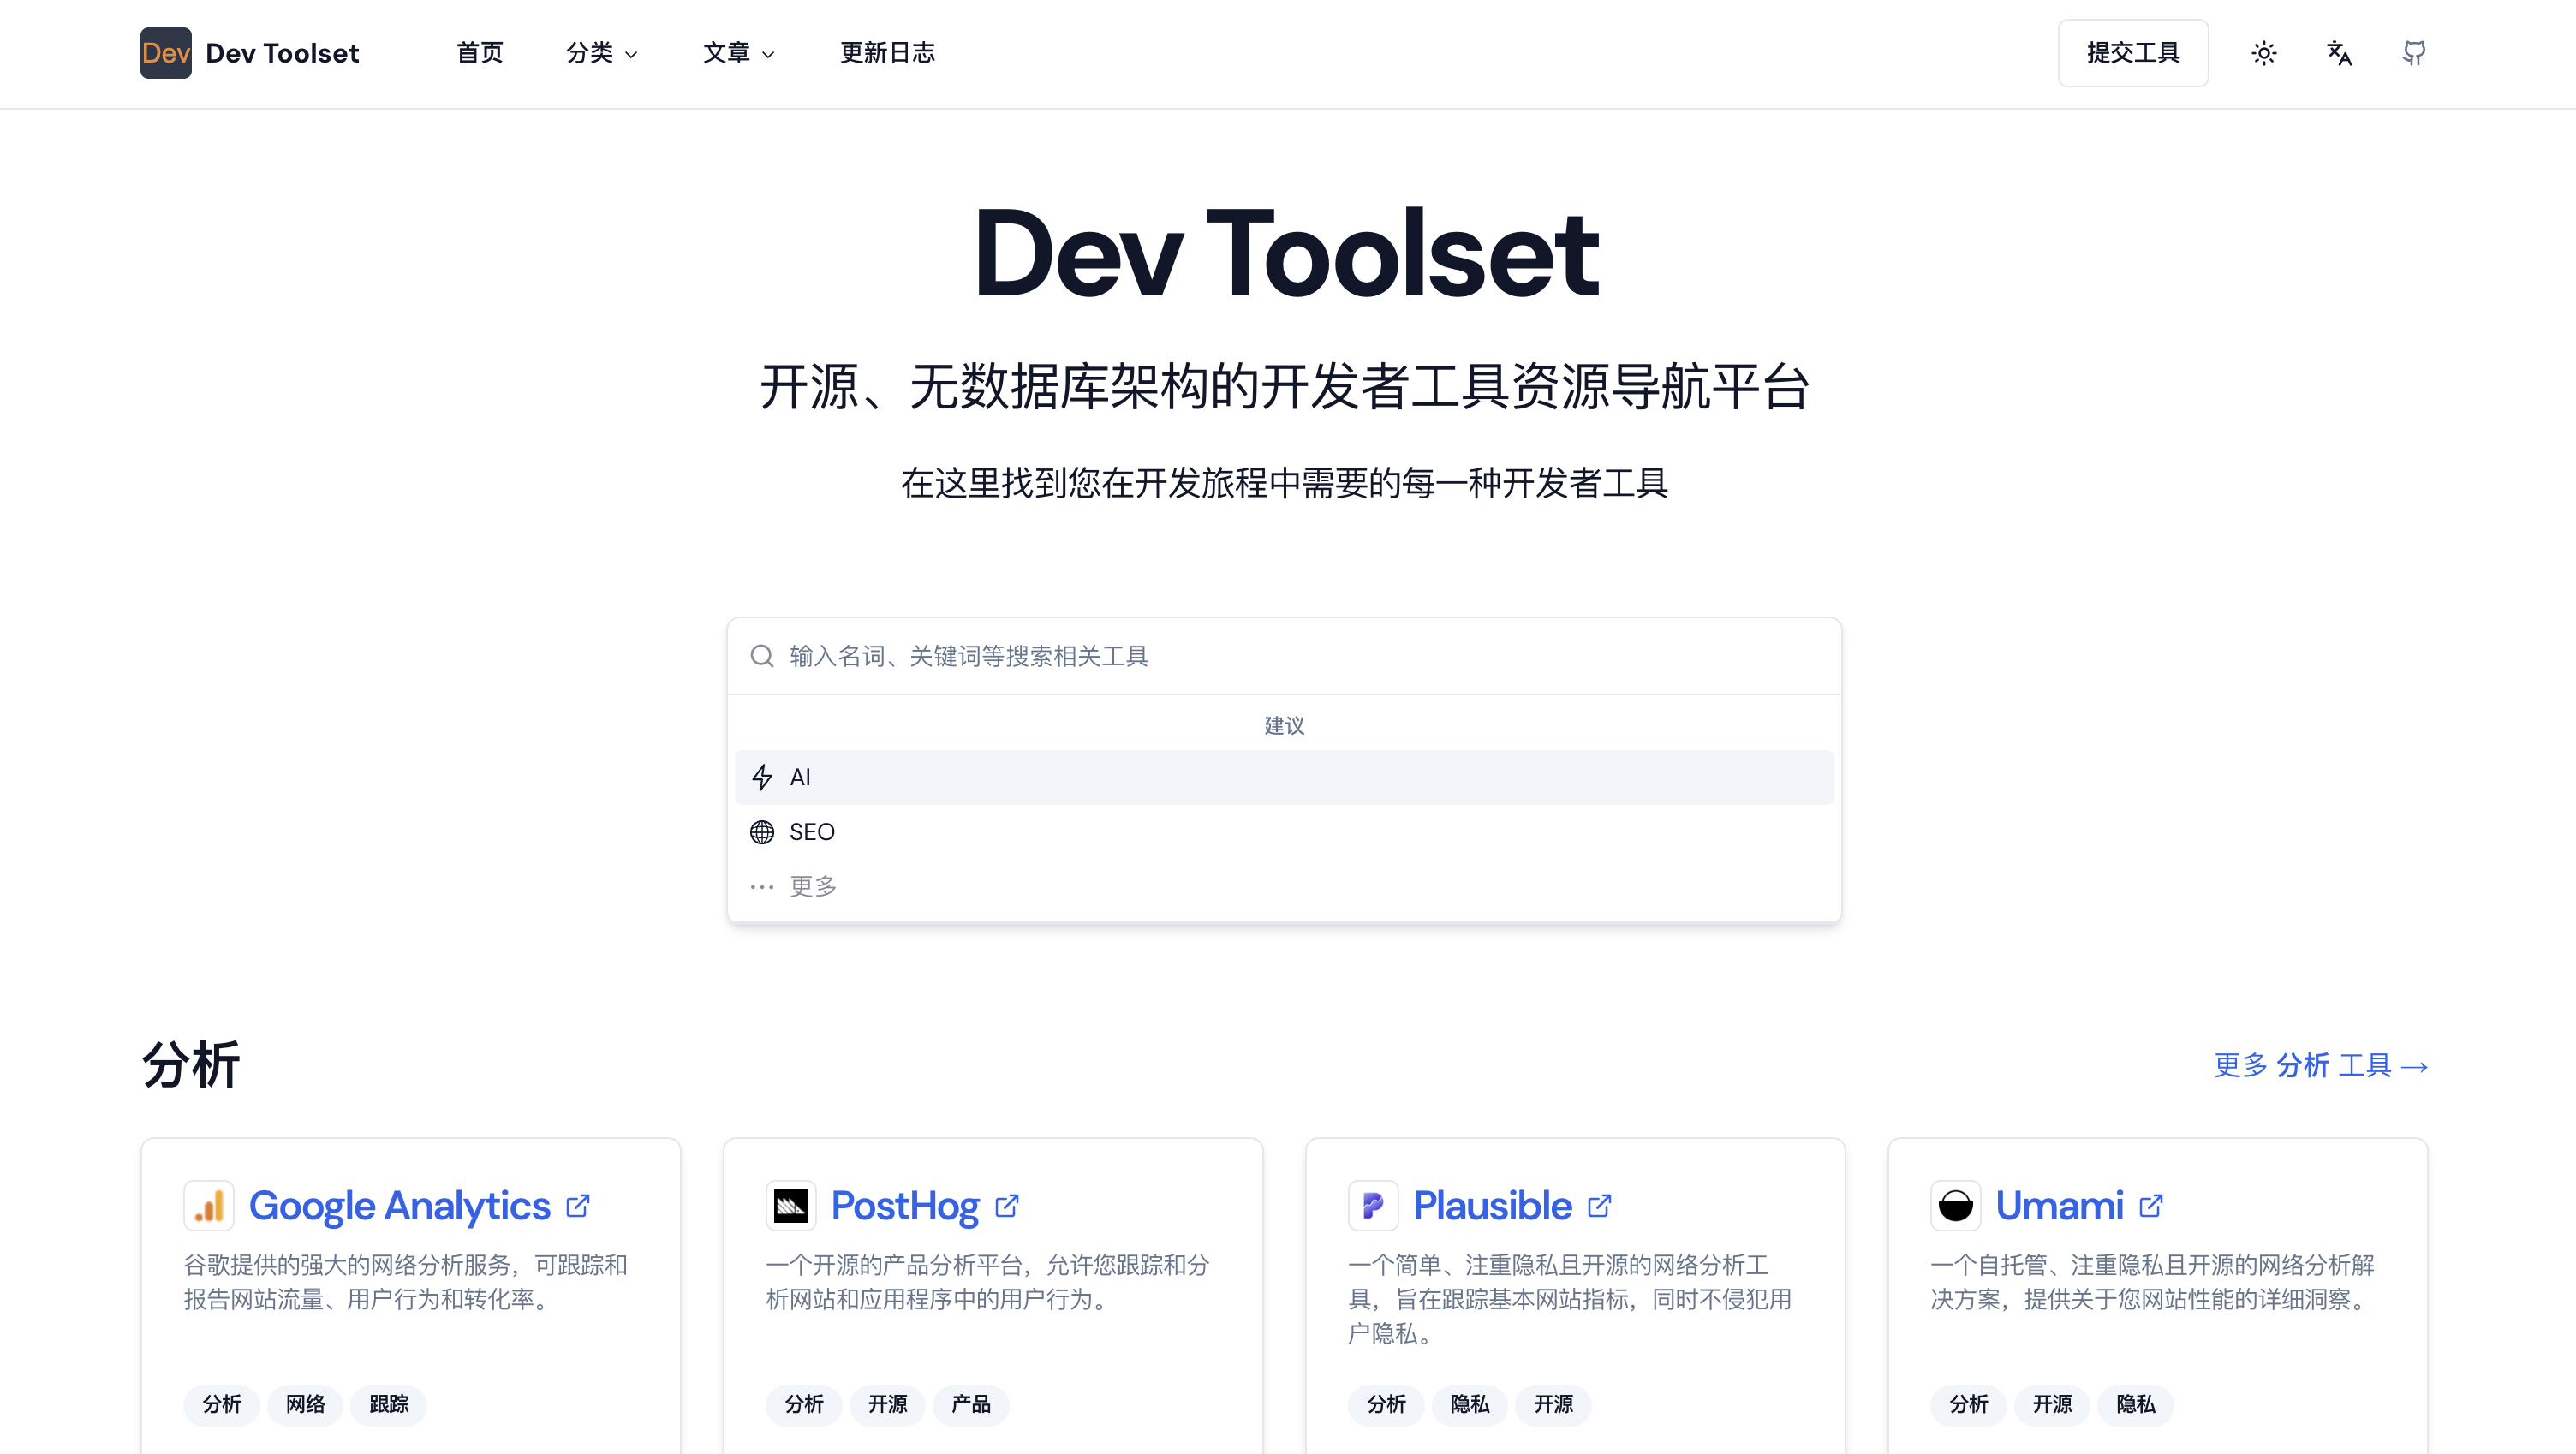
Task: Expand the 分类 dropdown menu
Action: [601, 53]
